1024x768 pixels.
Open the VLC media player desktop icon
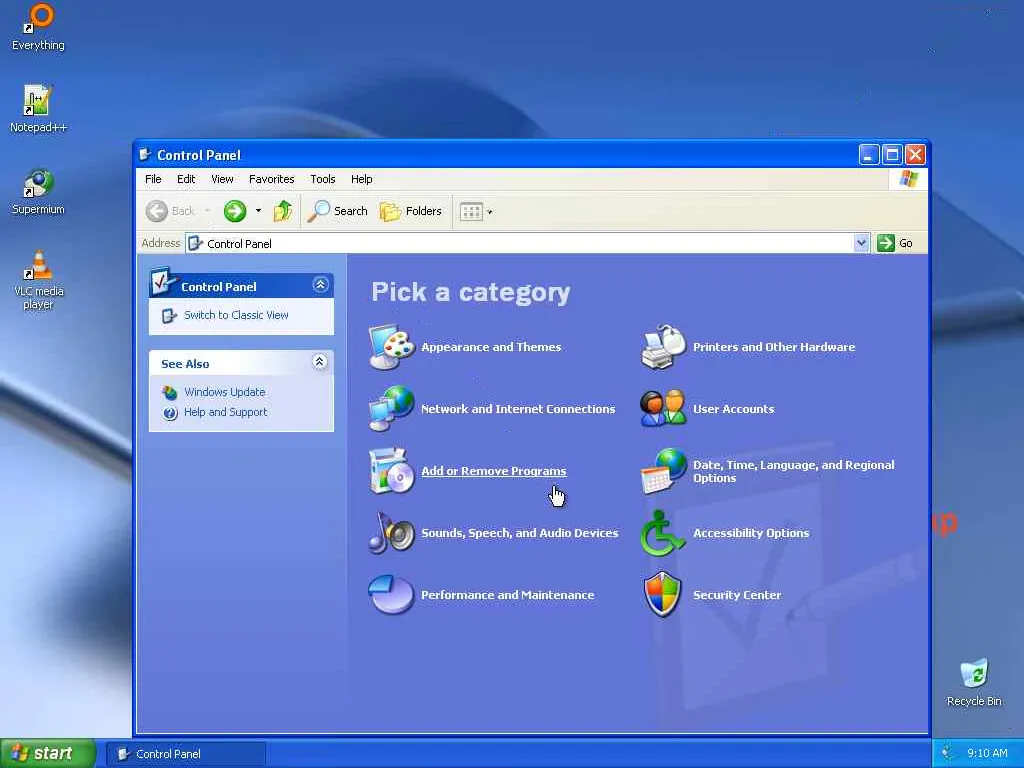38,280
